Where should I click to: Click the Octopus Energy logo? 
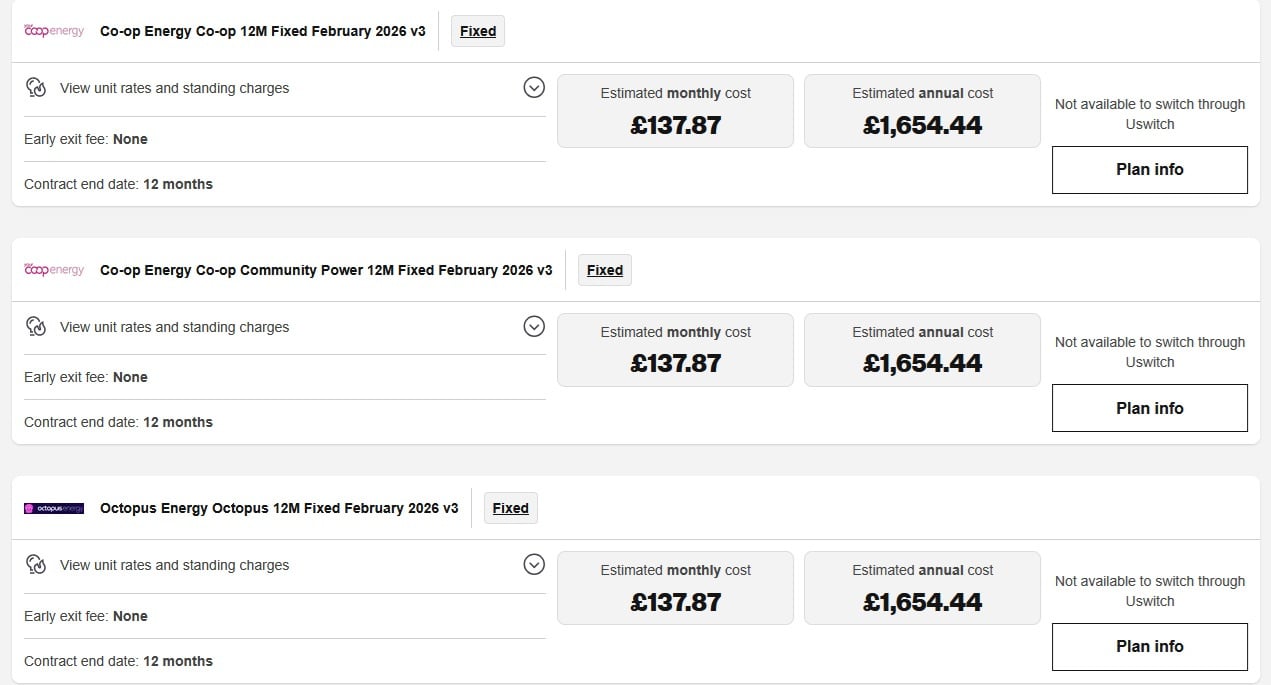click(54, 508)
